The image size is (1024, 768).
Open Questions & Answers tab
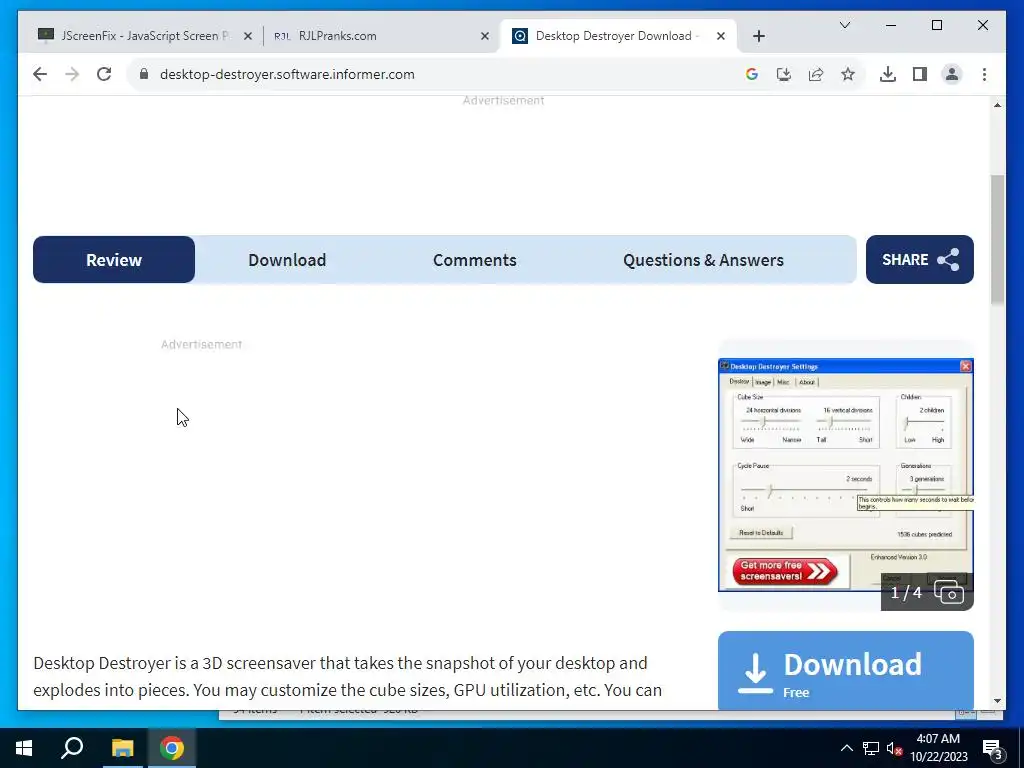pos(703,260)
